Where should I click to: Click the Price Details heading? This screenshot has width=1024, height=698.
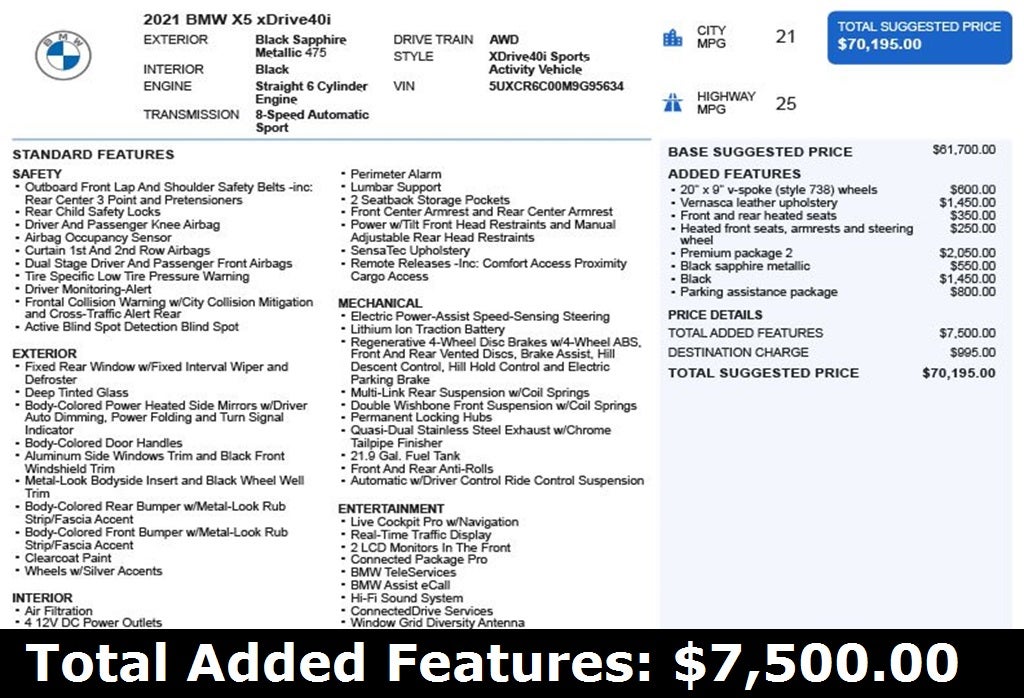pos(714,314)
